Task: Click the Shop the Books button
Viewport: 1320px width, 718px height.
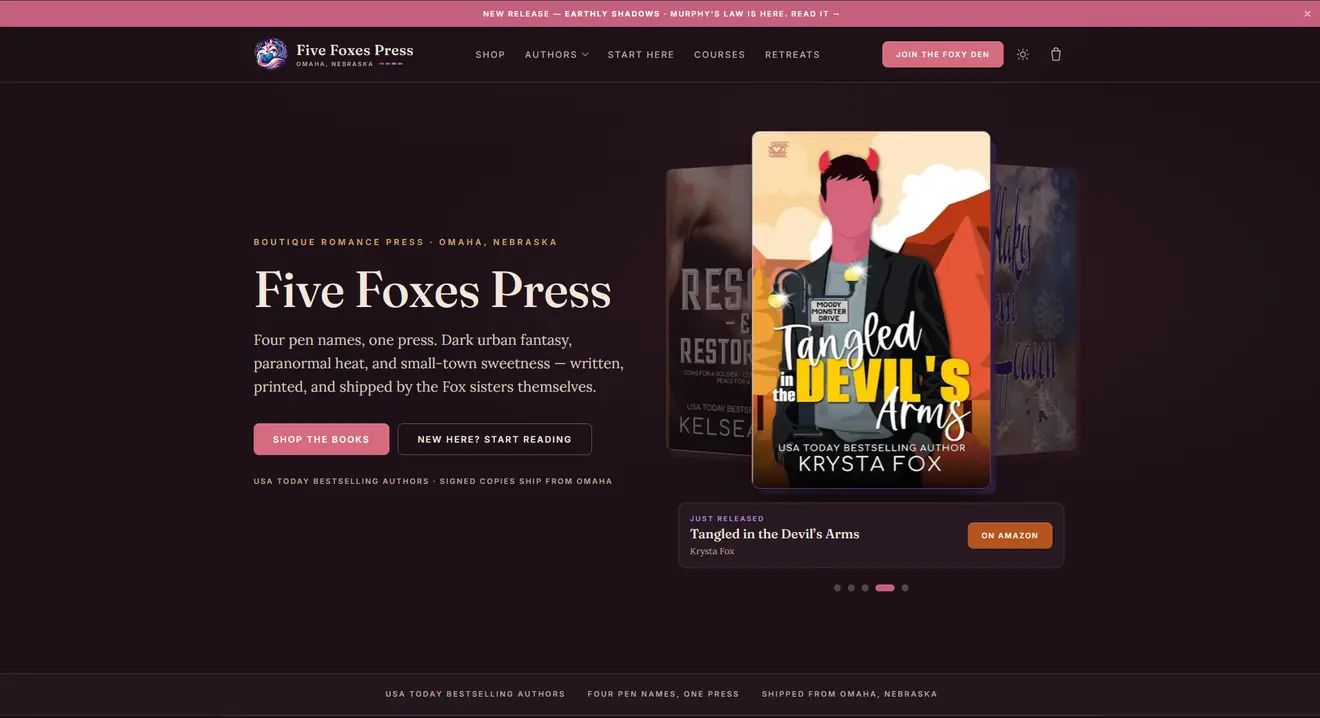Action: click(321, 439)
